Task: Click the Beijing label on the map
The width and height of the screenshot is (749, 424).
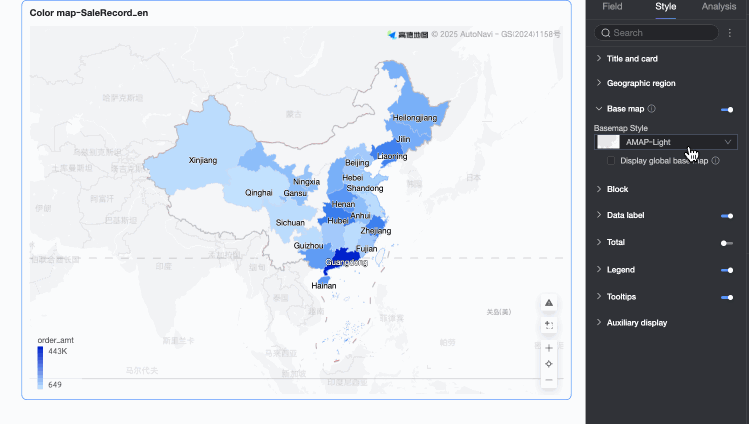Action: pyautogui.click(x=357, y=163)
